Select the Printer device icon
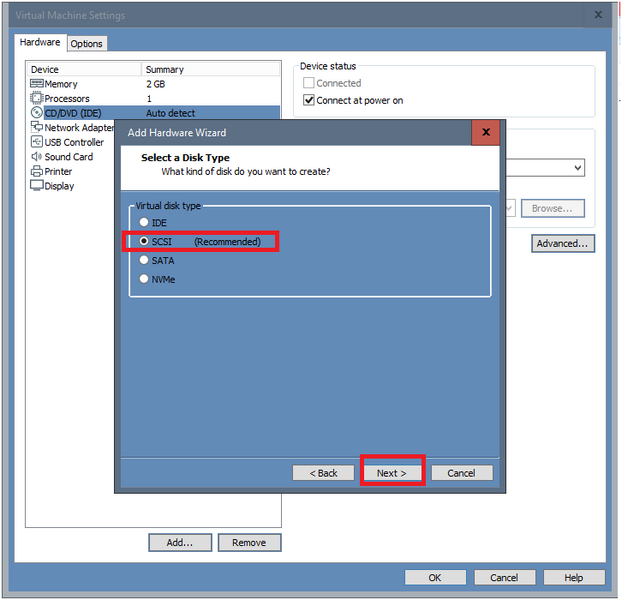 (x=37, y=171)
